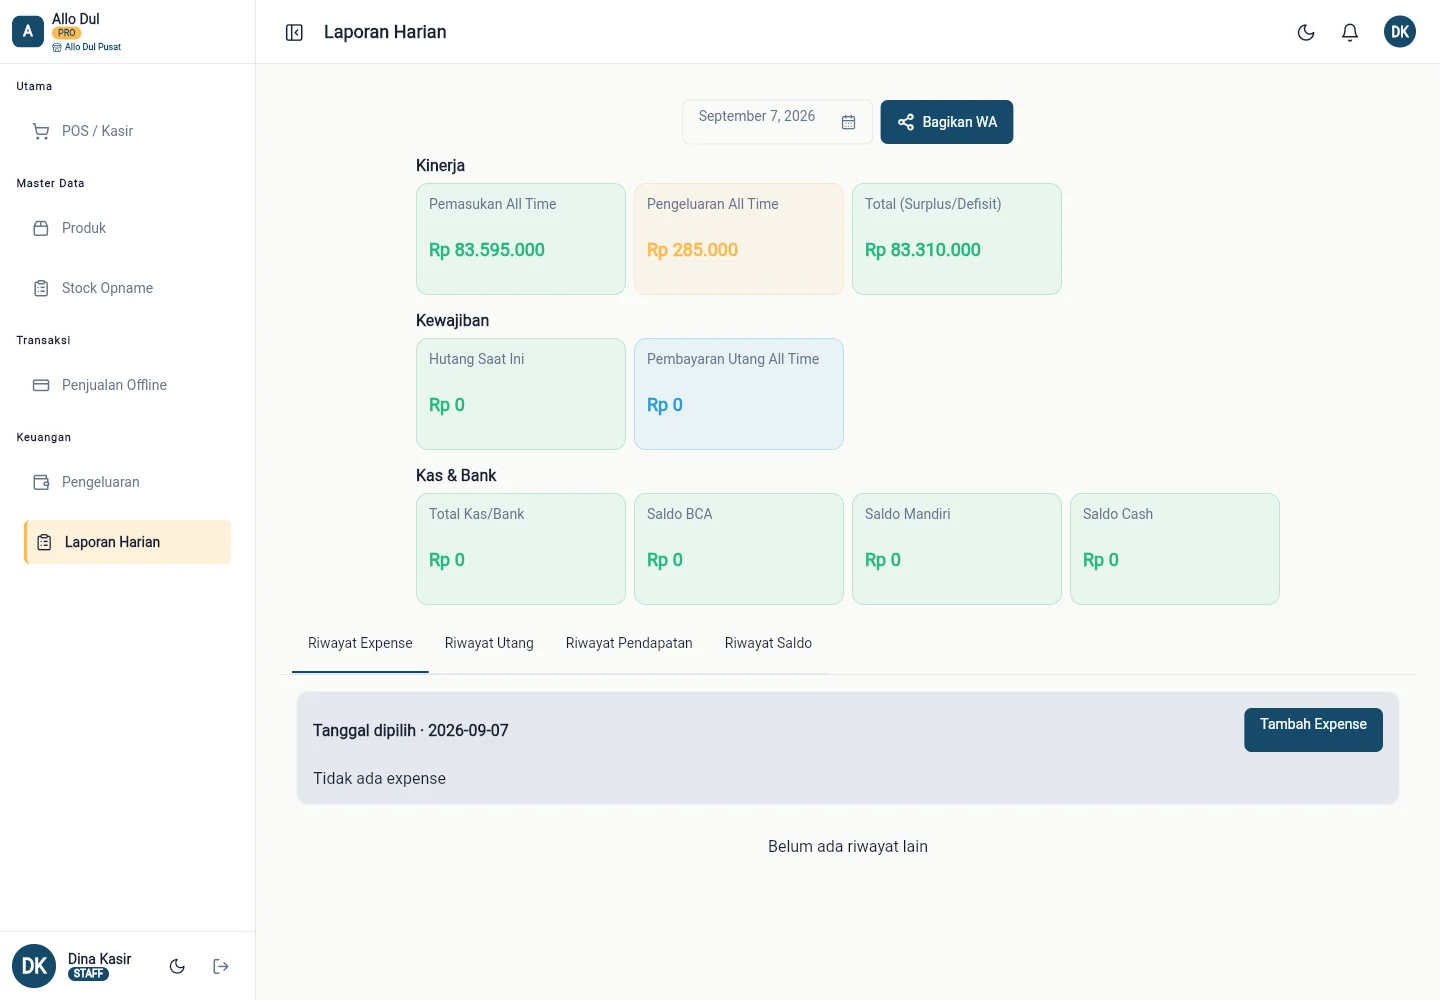
Task: Open notifications bell icon
Action: coord(1350,33)
